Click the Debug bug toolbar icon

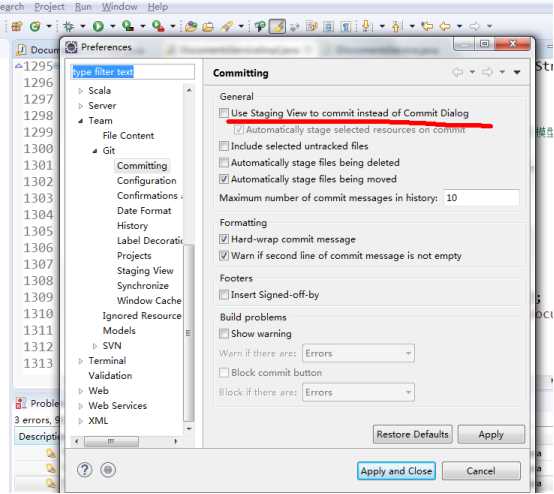(69, 26)
